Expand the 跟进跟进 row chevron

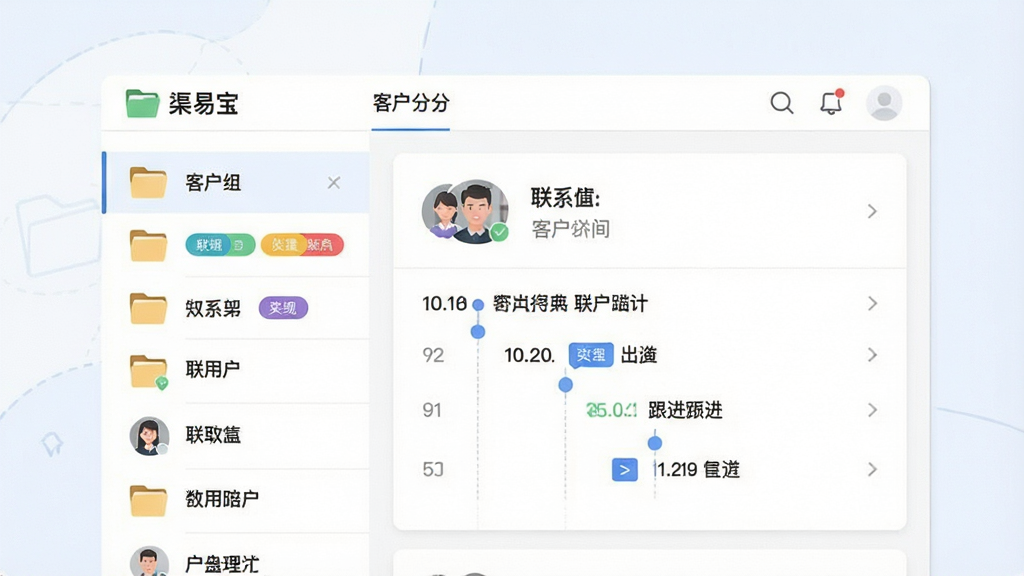click(x=872, y=410)
